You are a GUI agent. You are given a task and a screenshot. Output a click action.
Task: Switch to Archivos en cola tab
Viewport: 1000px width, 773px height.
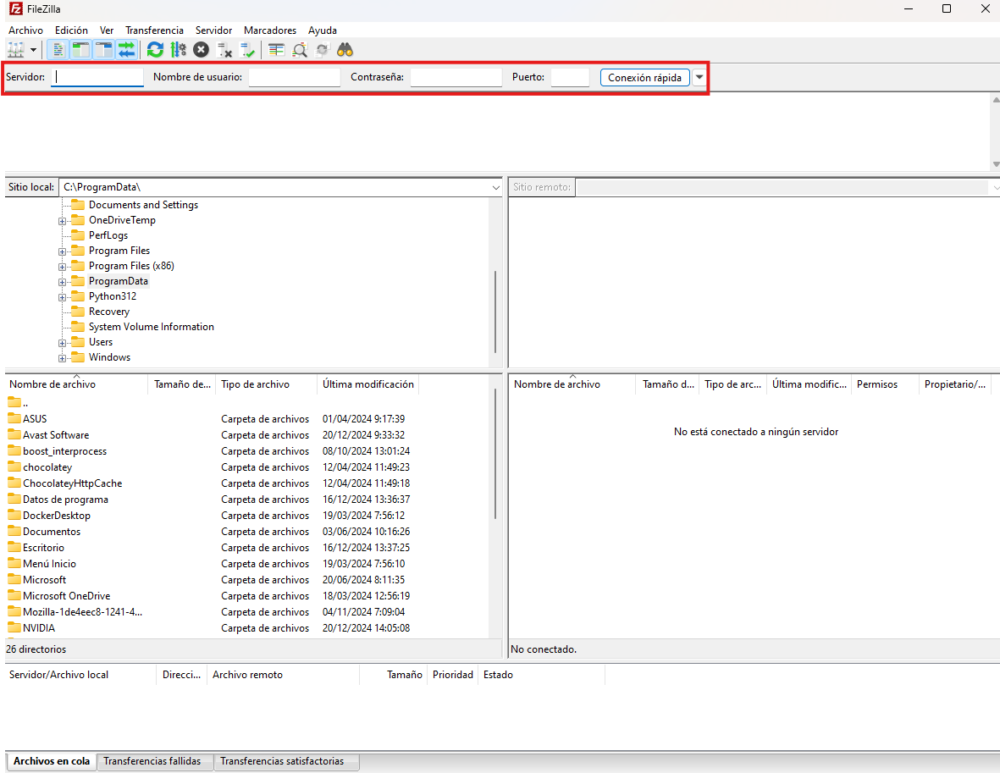point(52,762)
